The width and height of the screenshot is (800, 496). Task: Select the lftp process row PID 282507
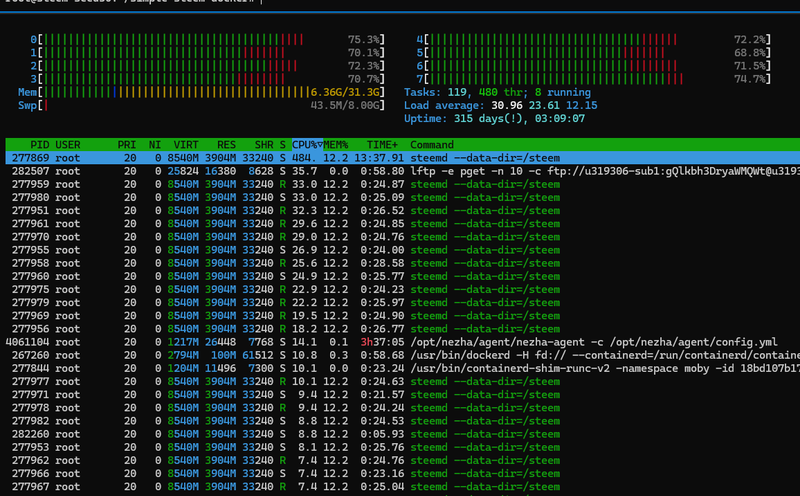400,171
